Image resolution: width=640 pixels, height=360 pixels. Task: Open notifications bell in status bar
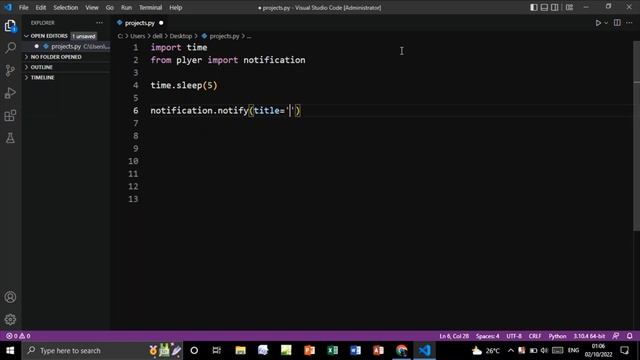pos(629,336)
